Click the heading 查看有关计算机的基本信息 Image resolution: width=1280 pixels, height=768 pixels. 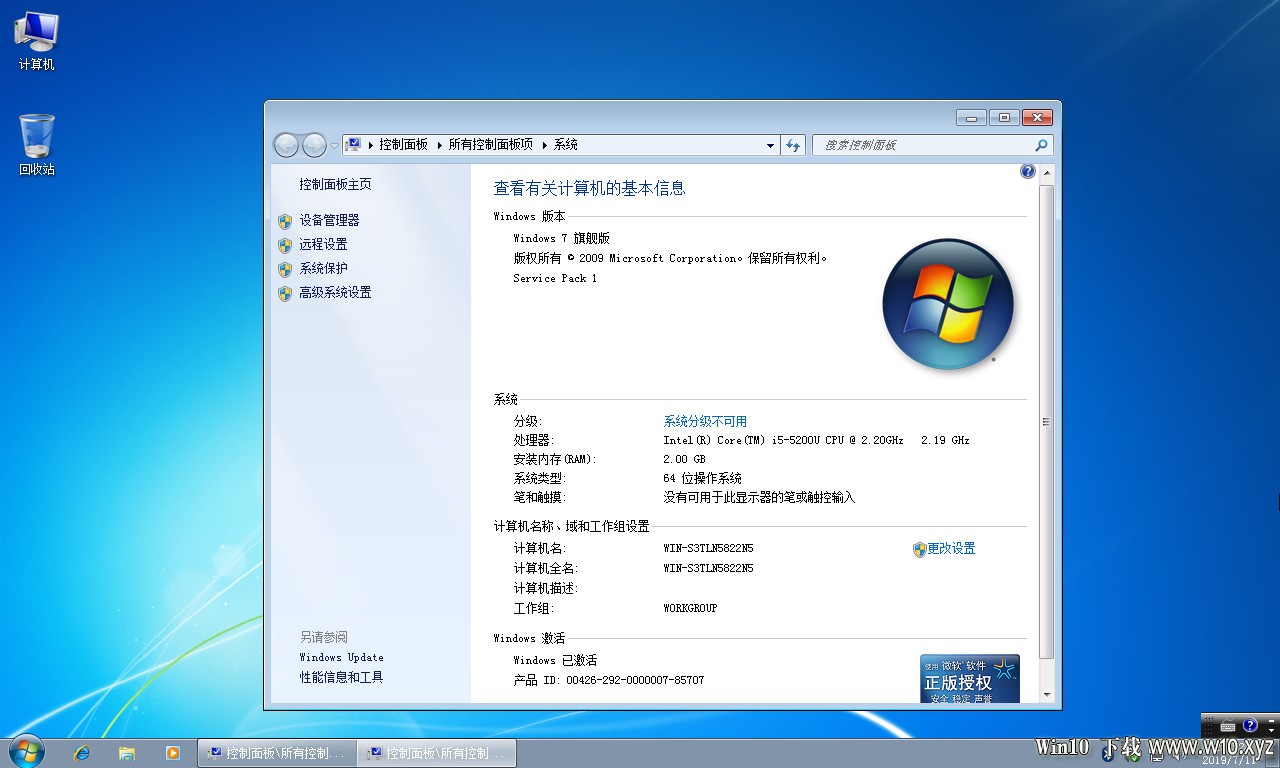click(589, 188)
